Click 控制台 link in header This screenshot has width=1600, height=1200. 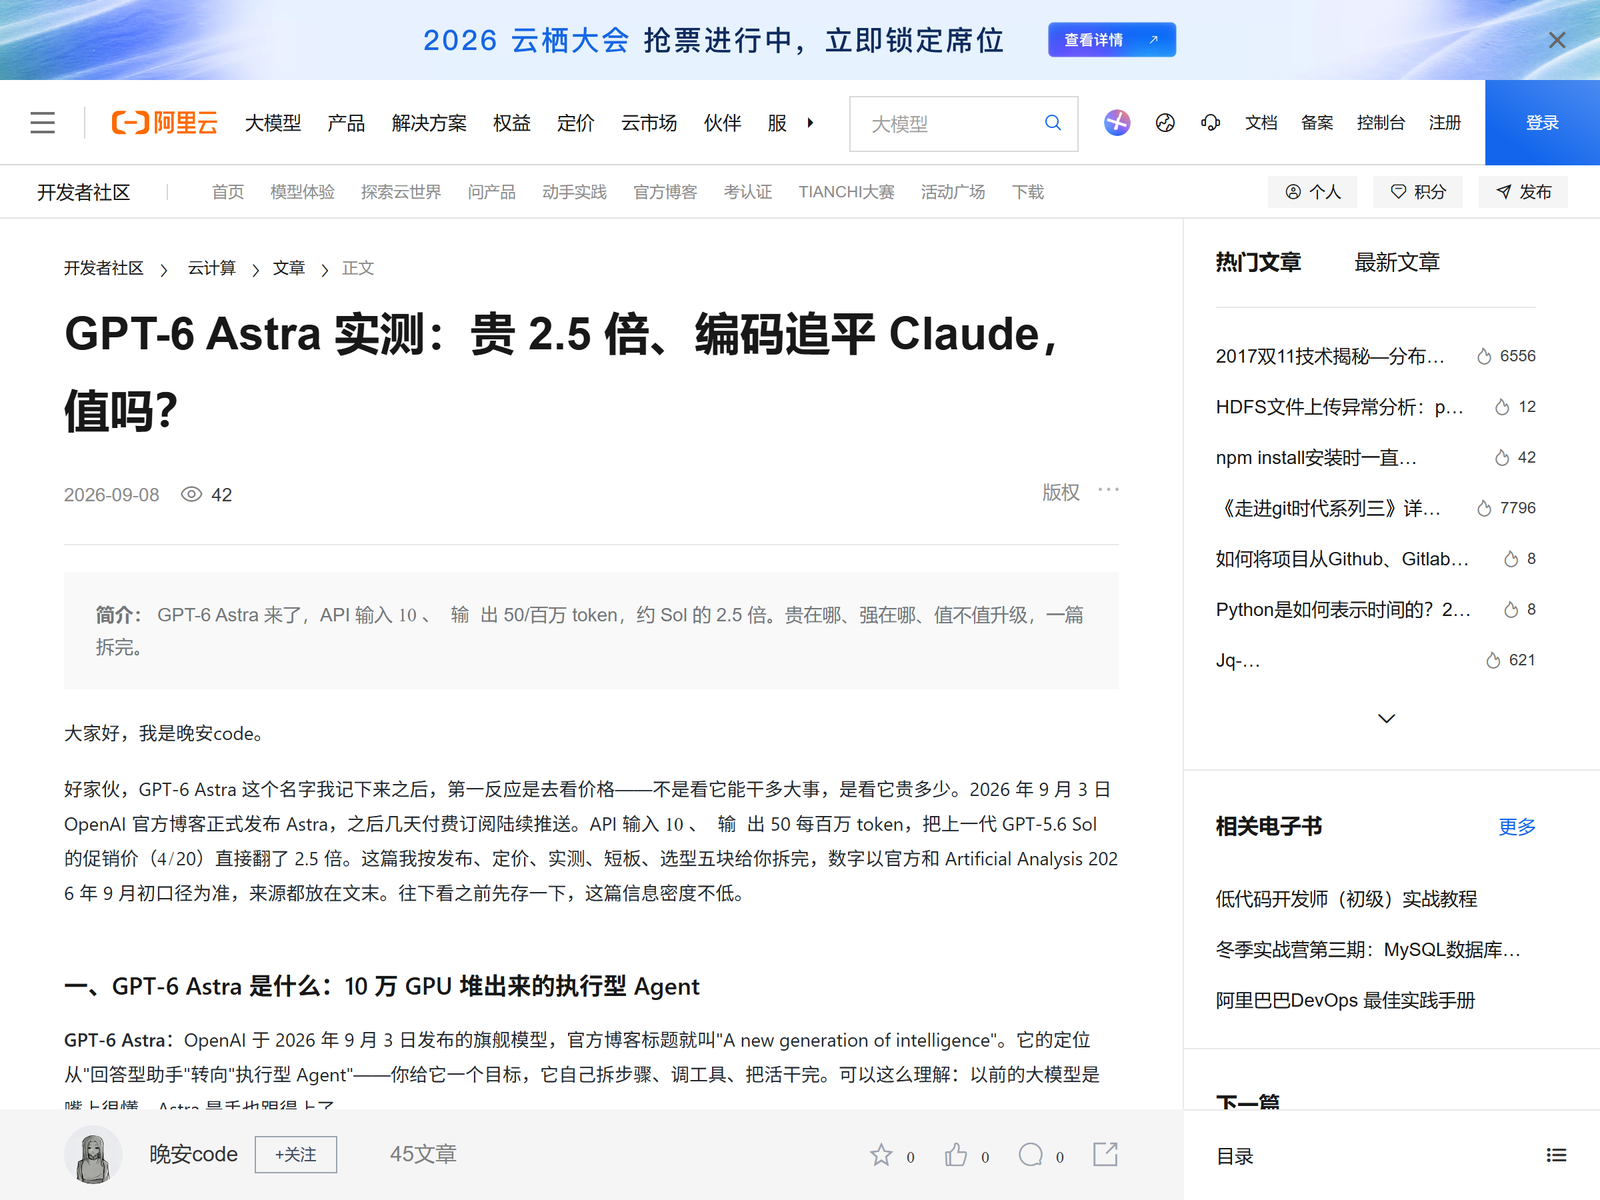pos(1381,123)
